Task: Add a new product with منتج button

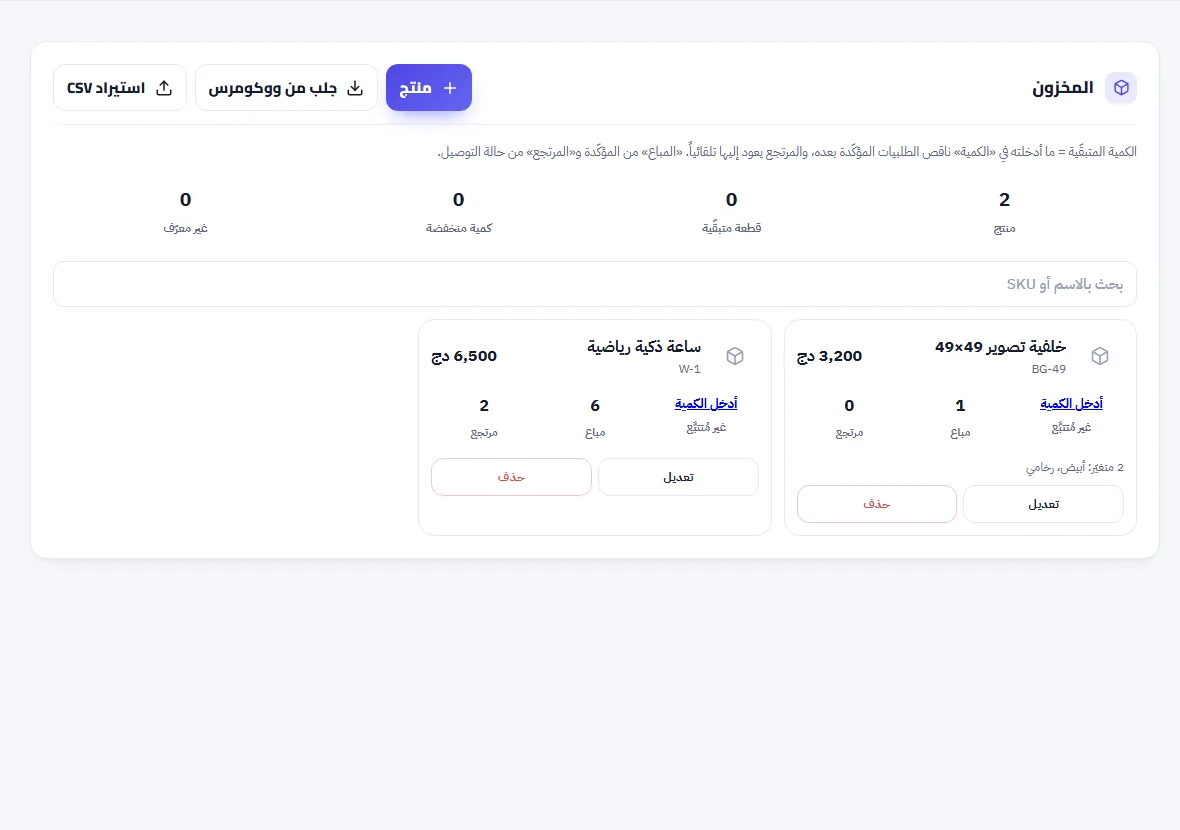Action: (429, 87)
